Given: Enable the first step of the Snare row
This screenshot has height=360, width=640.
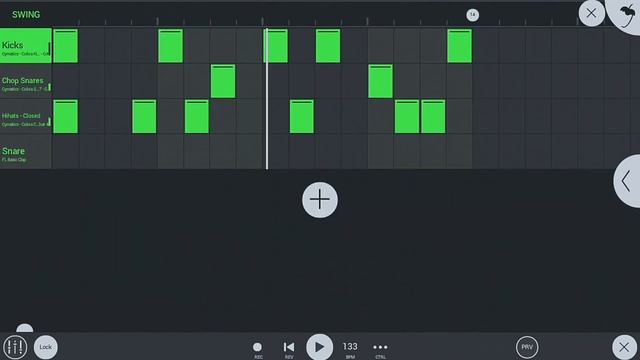Looking at the screenshot, I should [x=65, y=152].
